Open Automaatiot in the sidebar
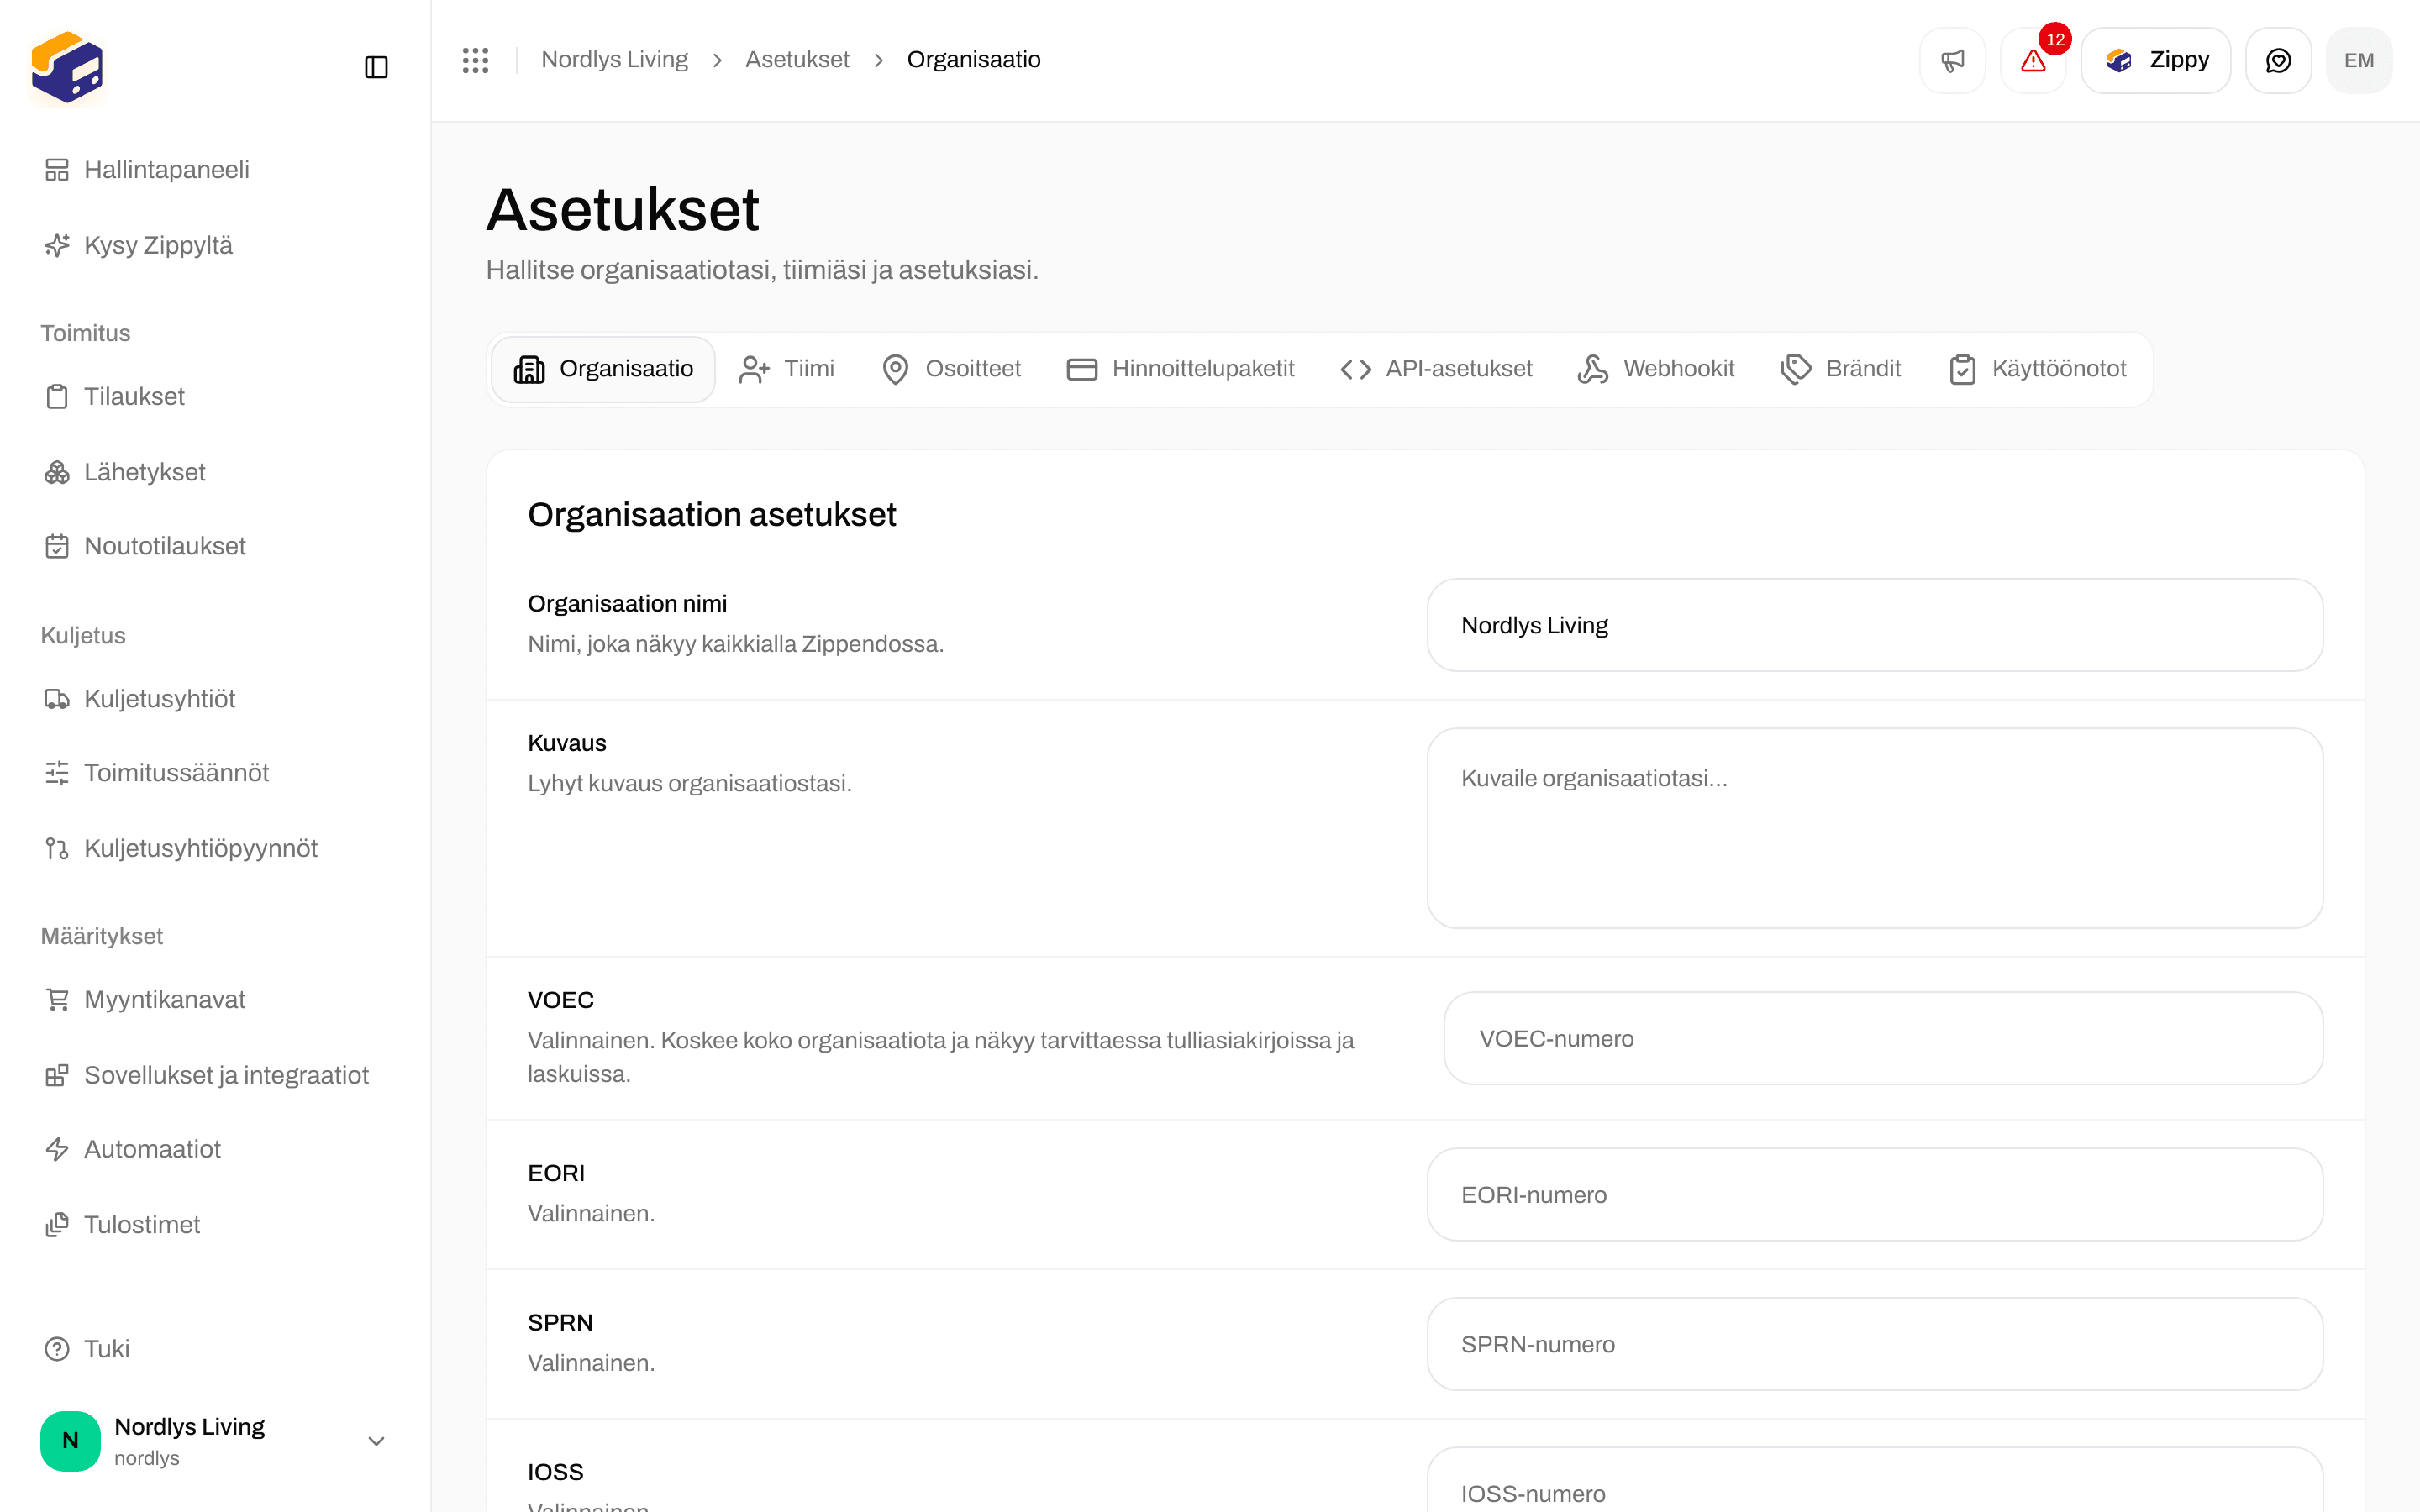 pos(215,1149)
